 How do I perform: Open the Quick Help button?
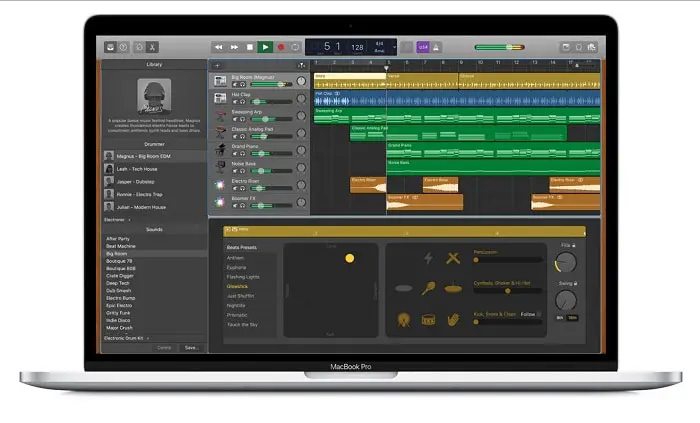click(124, 47)
